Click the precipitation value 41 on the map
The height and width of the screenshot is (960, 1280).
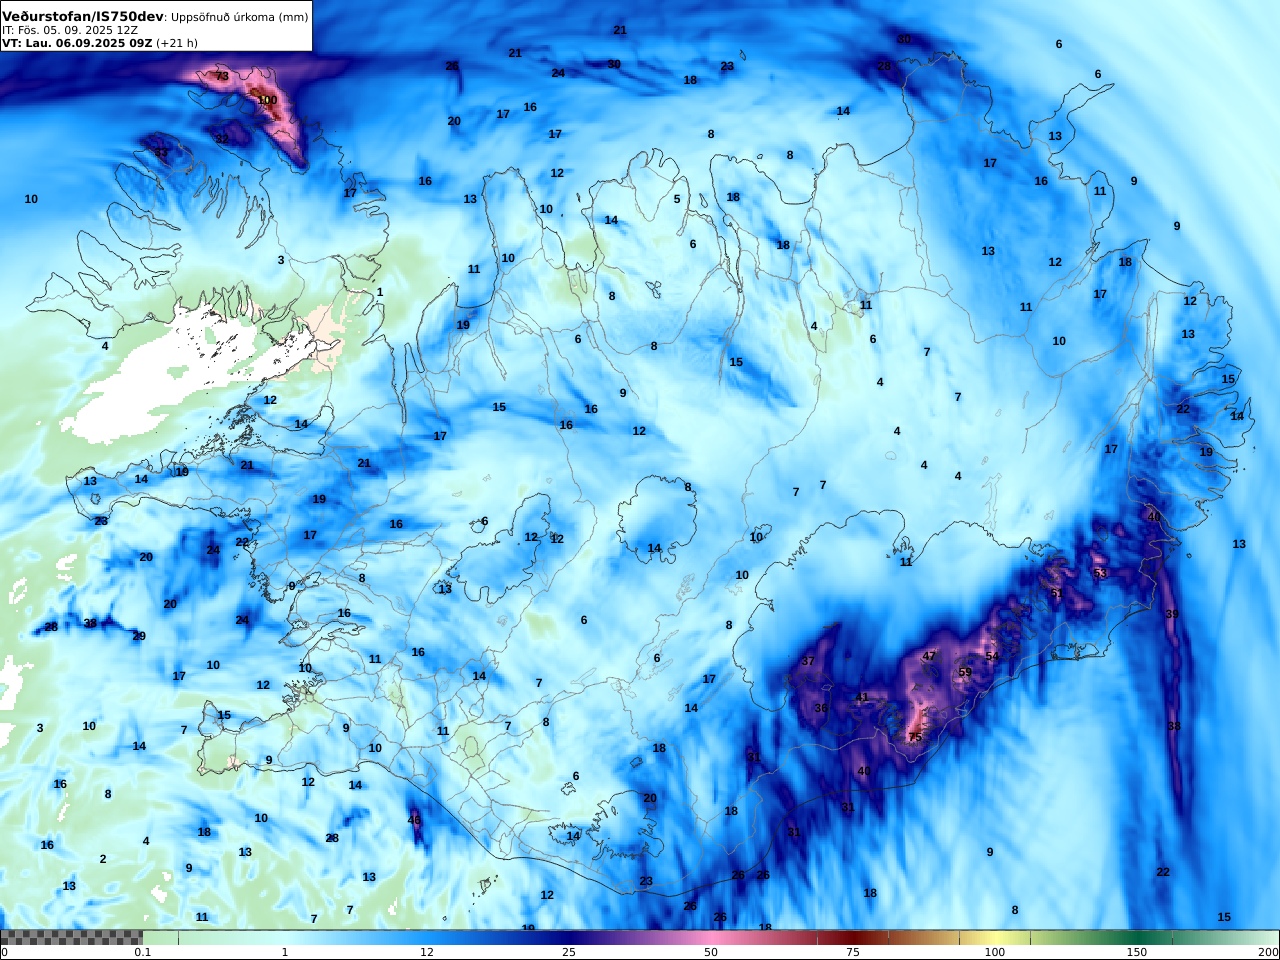[x=862, y=697]
